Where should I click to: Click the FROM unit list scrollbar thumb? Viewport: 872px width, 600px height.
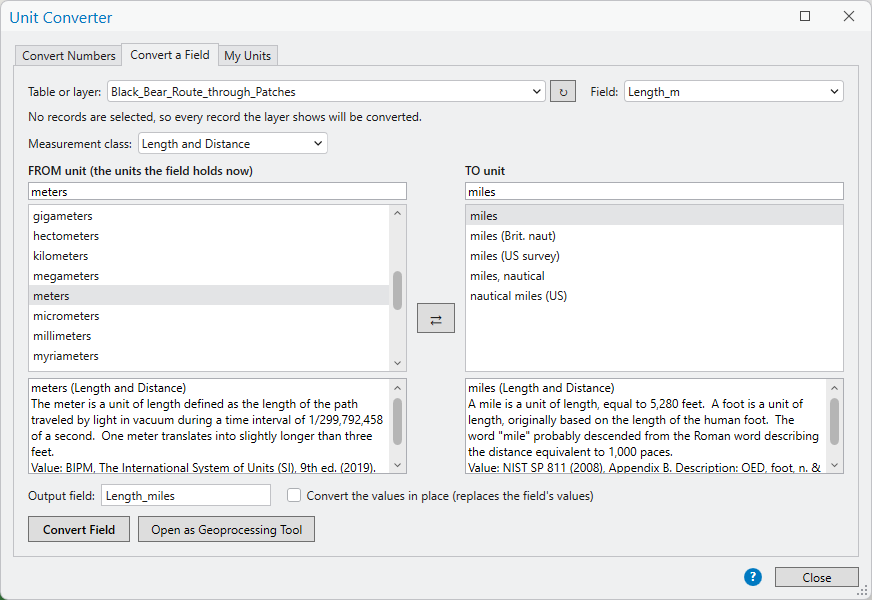(397, 290)
